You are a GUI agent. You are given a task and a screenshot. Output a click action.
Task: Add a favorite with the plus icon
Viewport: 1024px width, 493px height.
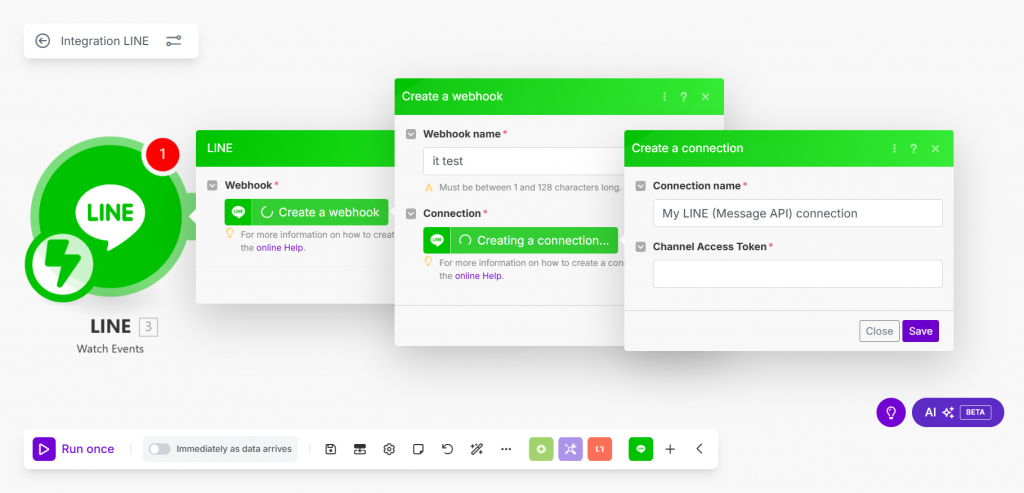click(x=670, y=449)
